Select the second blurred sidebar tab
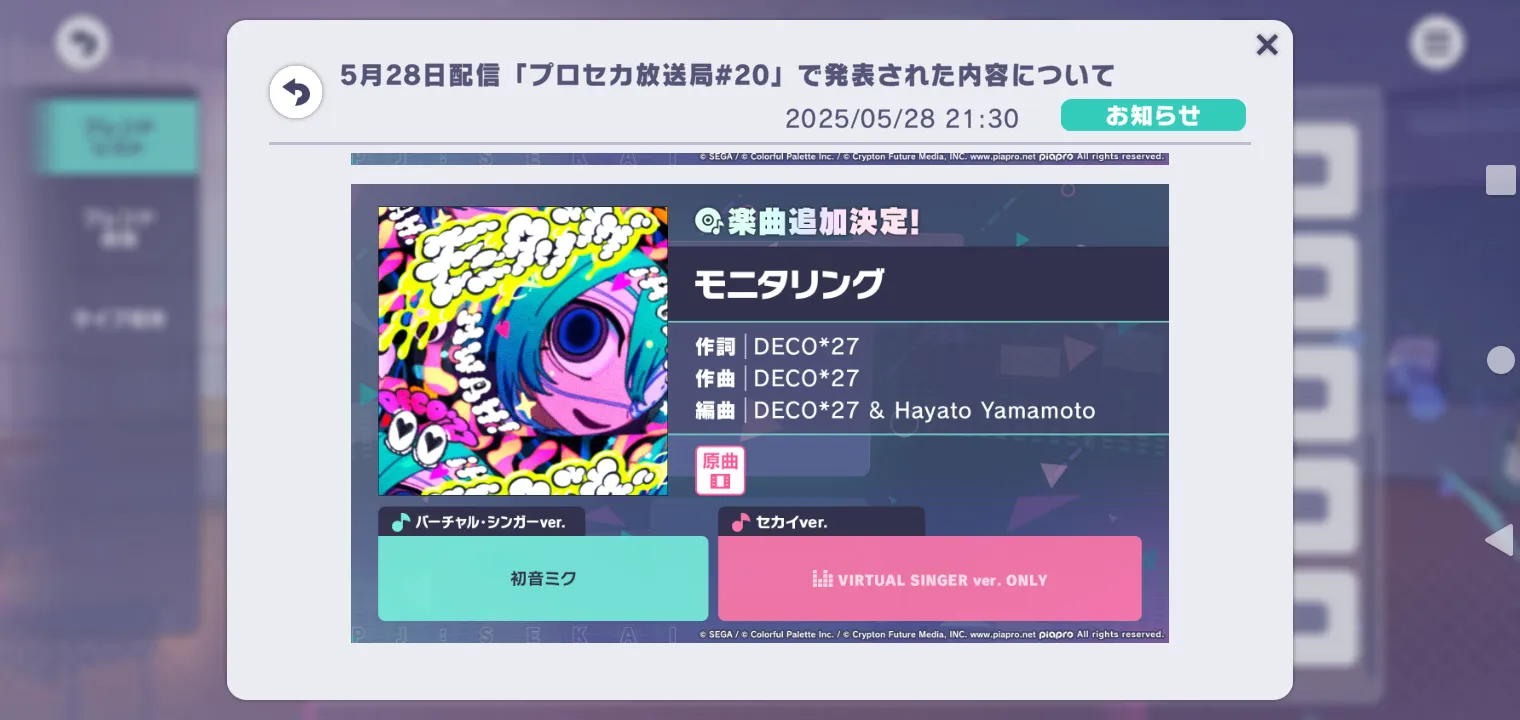The width and height of the screenshot is (1520, 720). coord(118,227)
